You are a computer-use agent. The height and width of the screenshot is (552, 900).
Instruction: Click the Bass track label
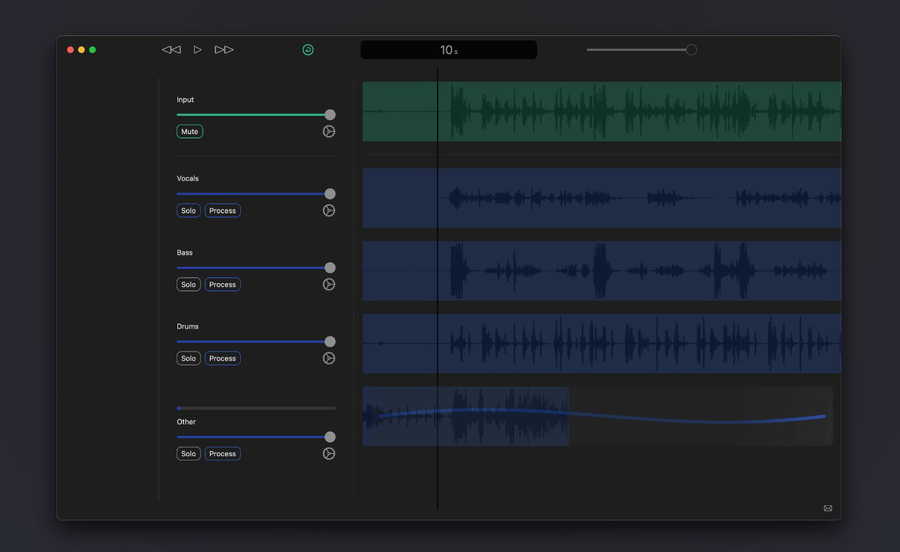(184, 252)
